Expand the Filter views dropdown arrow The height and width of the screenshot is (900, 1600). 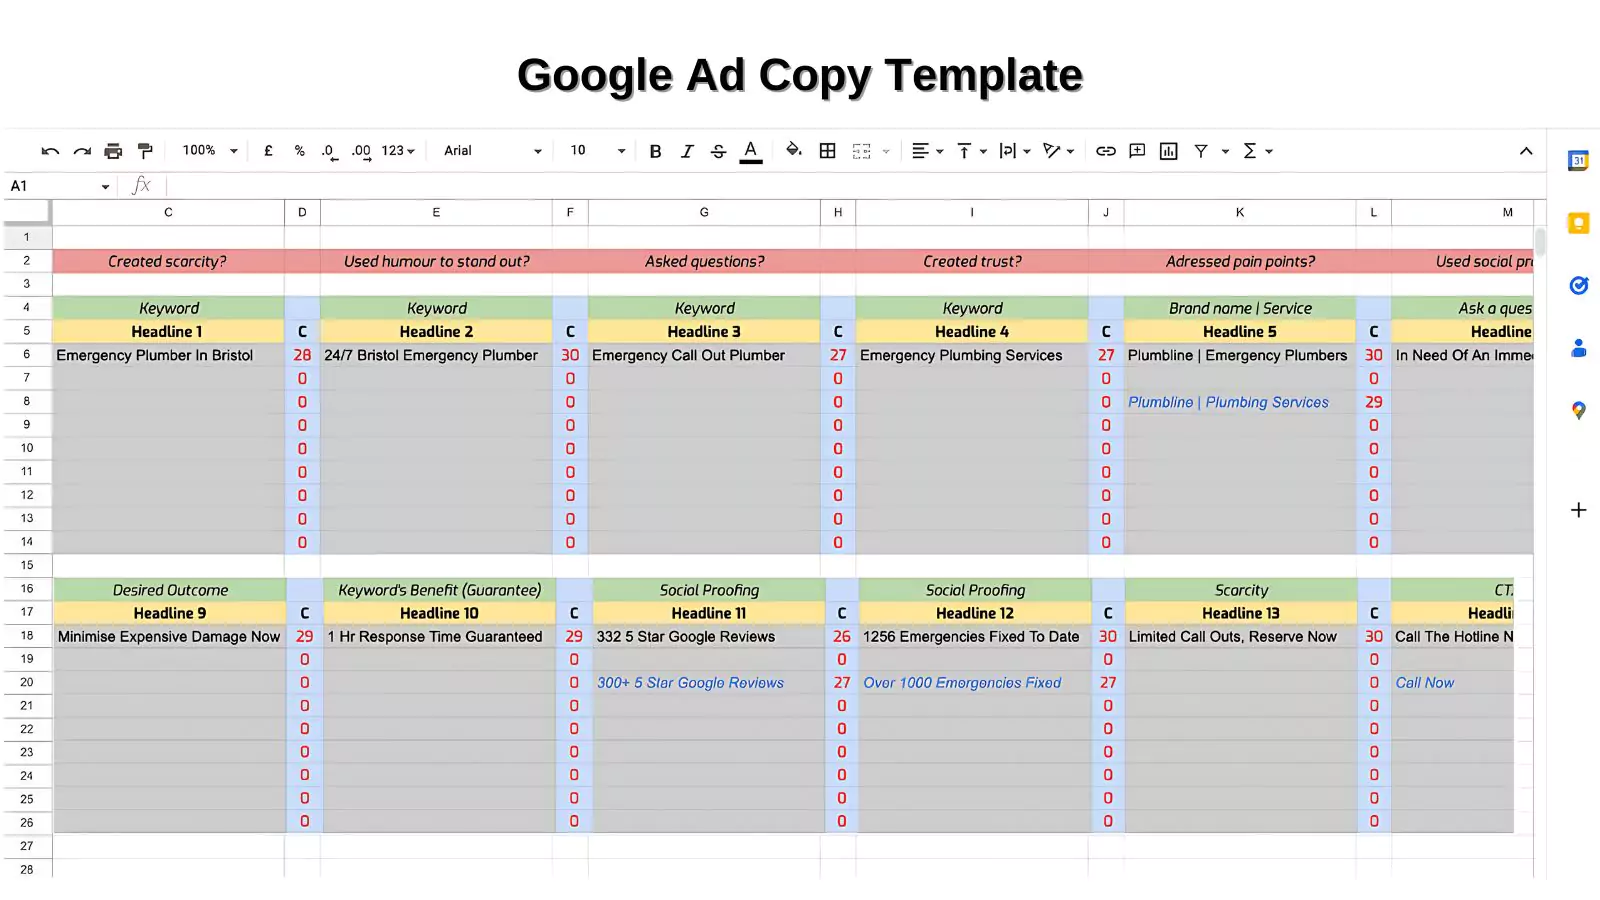1225,152
